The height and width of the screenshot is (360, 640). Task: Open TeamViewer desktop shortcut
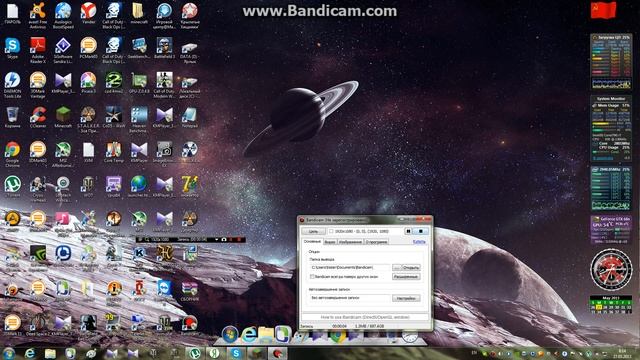point(164,291)
